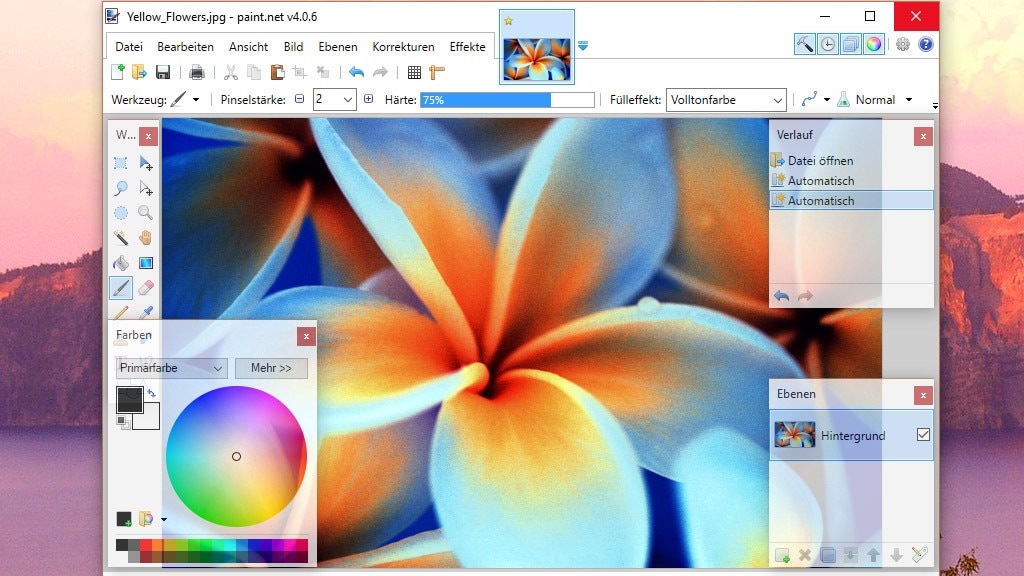Open a file using the folder icon
The image size is (1024, 576).
click(139, 72)
